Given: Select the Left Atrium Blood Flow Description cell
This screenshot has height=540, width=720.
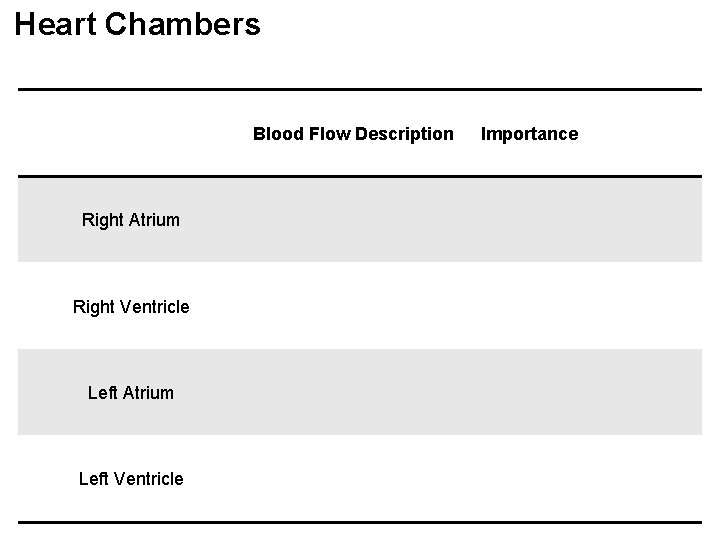Looking at the screenshot, I should [x=352, y=393].
